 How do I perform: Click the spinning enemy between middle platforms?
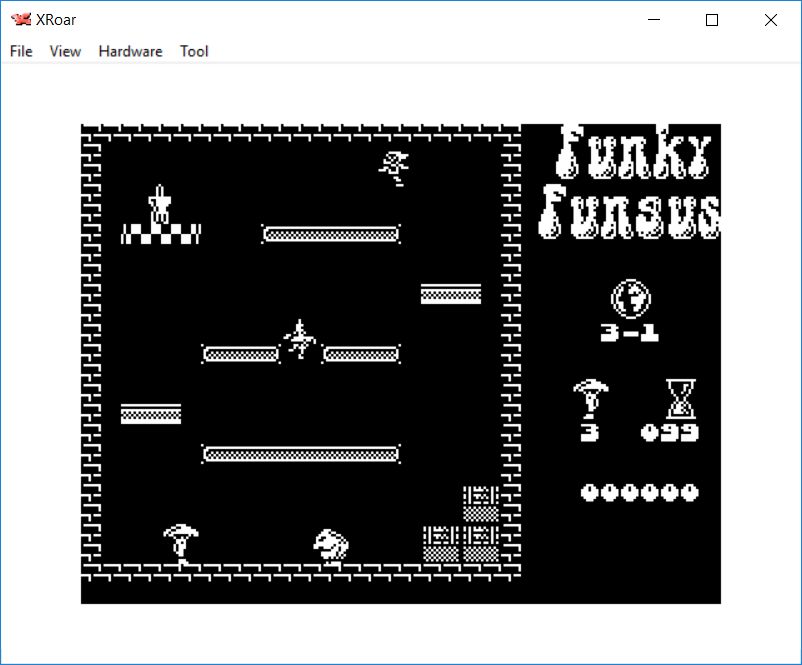click(299, 339)
